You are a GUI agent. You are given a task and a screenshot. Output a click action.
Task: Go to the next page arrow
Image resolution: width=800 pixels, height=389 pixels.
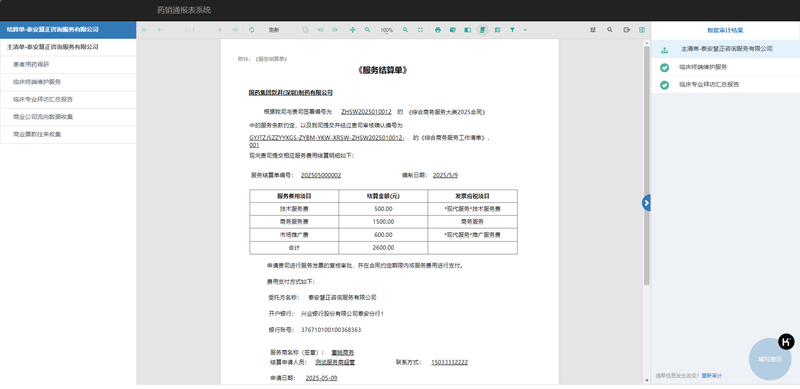coord(219,30)
